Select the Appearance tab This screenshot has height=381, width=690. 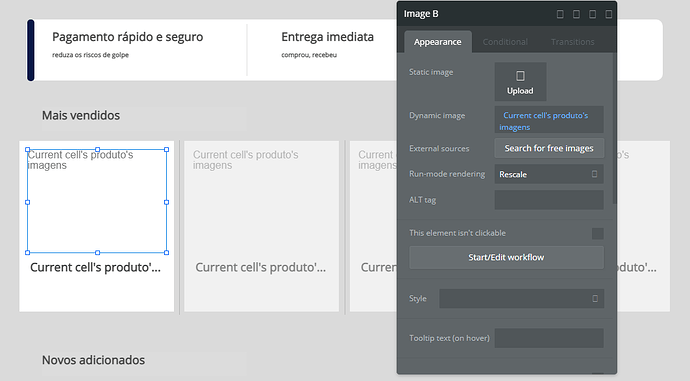coord(437,42)
